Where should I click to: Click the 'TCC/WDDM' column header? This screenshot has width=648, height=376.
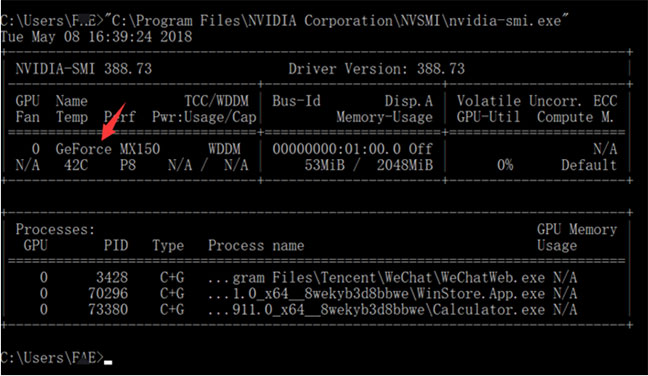(x=217, y=101)
